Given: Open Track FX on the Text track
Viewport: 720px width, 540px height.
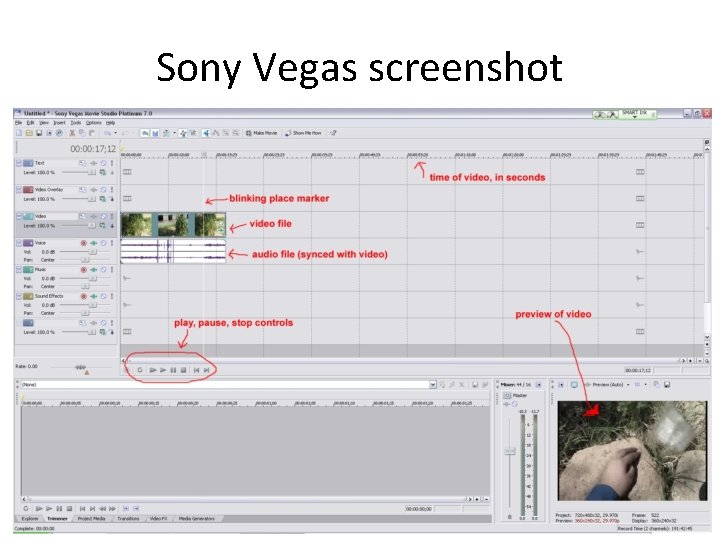Looking at the screenshot, I should pos(93,163).
